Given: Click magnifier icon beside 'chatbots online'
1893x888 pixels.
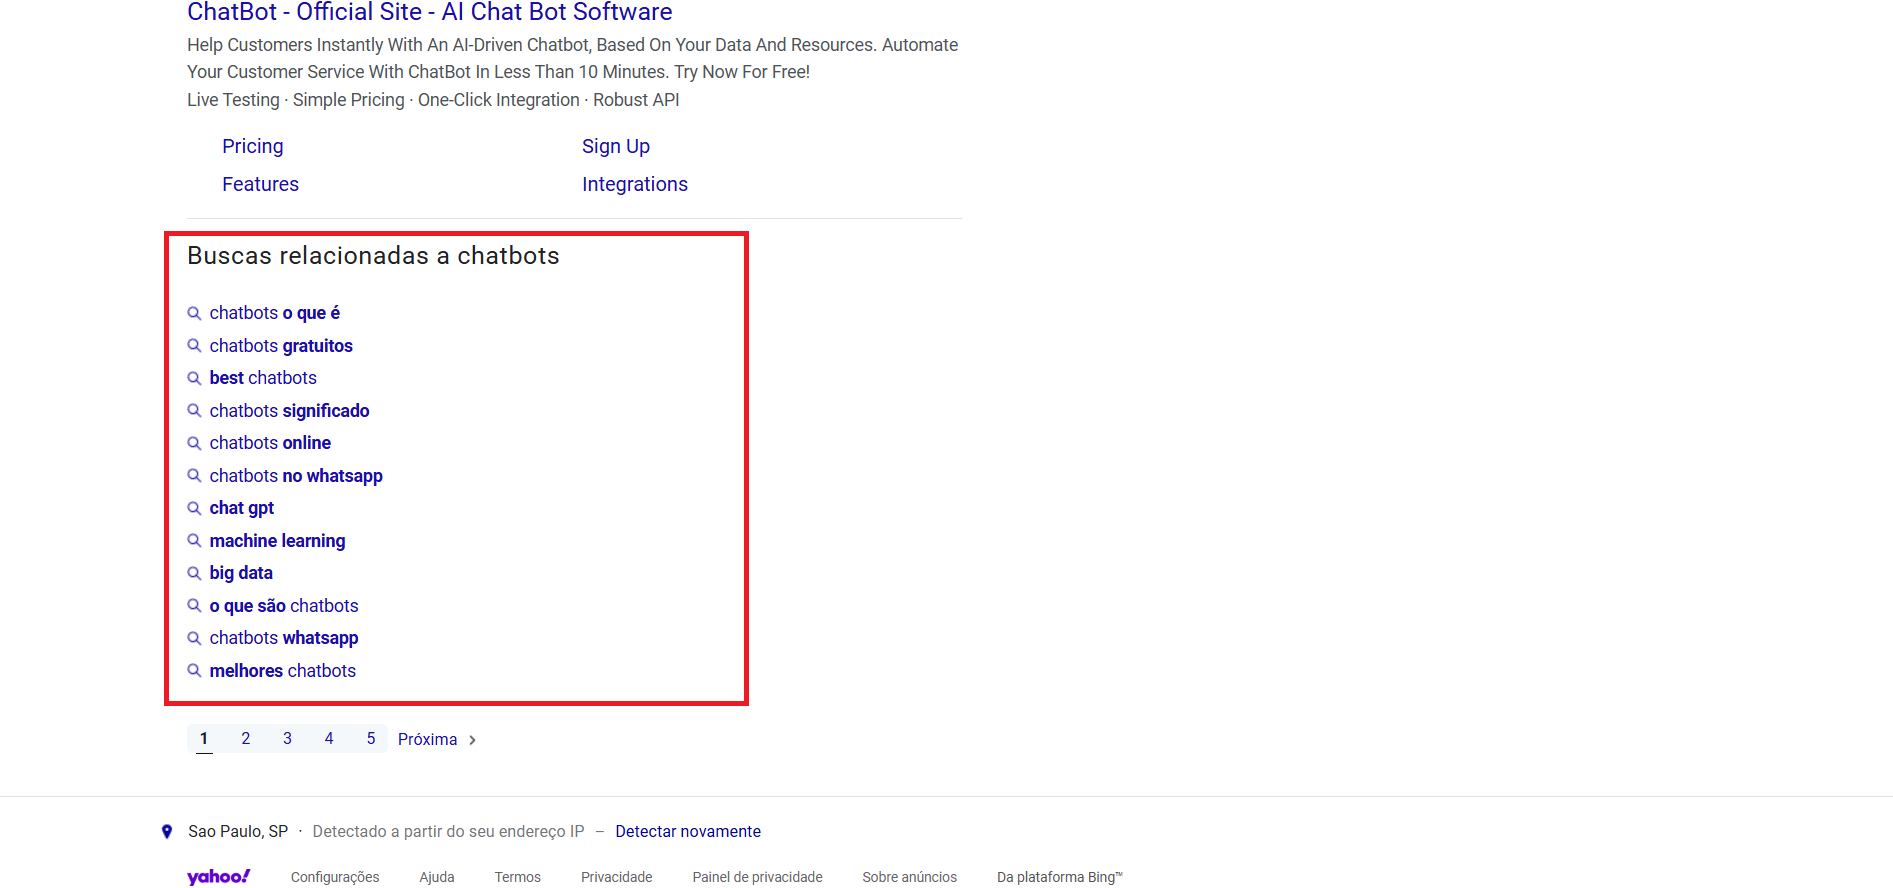Looking at the screenshot, I should tap(195, 444).
